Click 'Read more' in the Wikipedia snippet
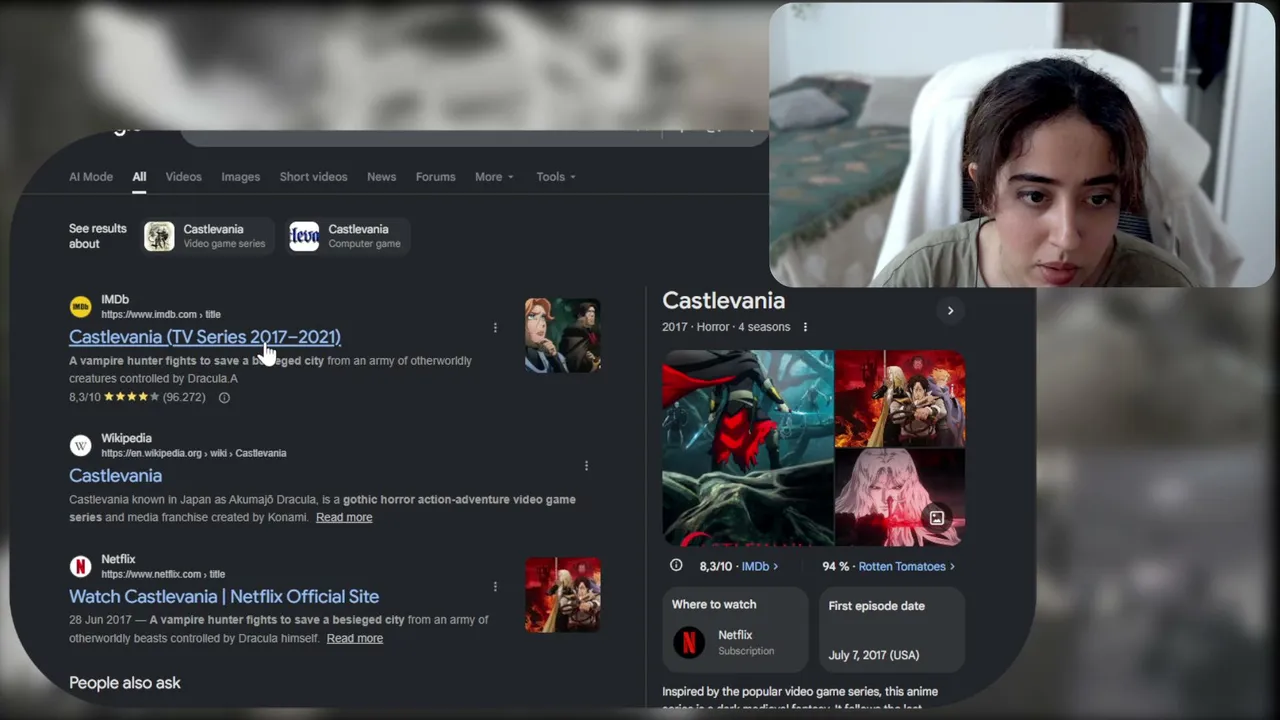Viewport: 1280px width, 720px height. 344,518
